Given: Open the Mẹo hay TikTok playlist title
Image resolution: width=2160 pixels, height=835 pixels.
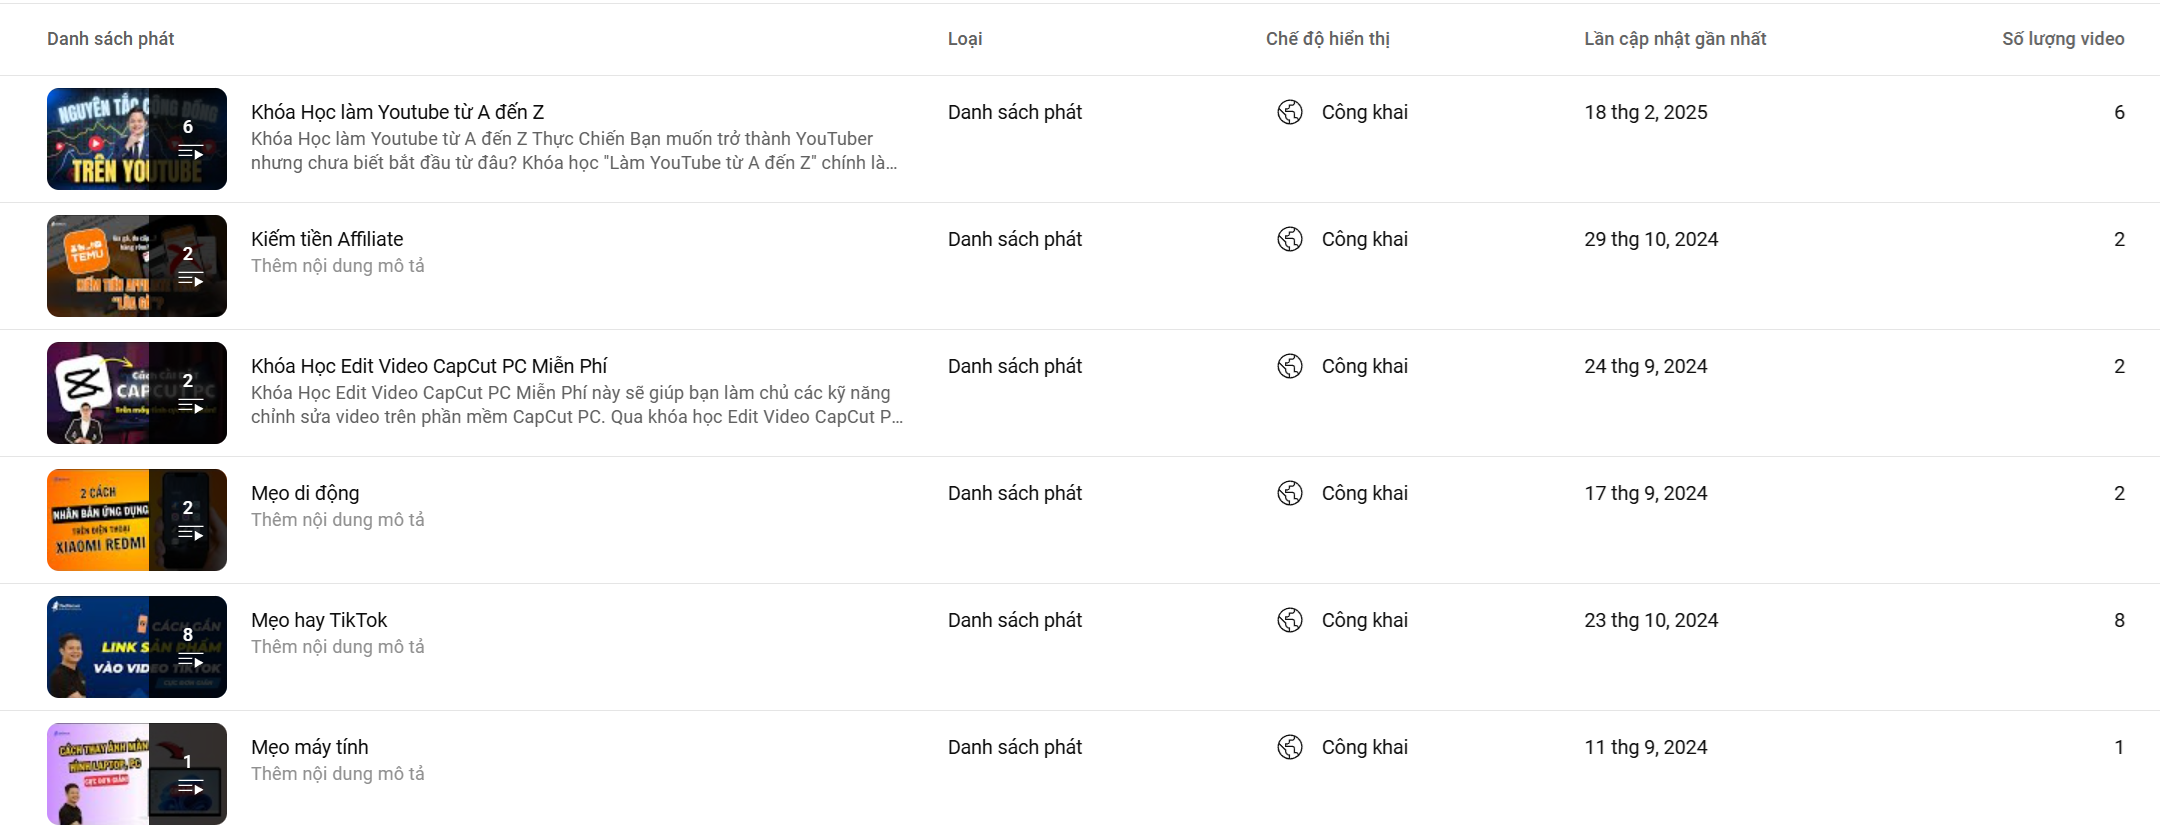Looking at the screenshot, I should [319, 620].
